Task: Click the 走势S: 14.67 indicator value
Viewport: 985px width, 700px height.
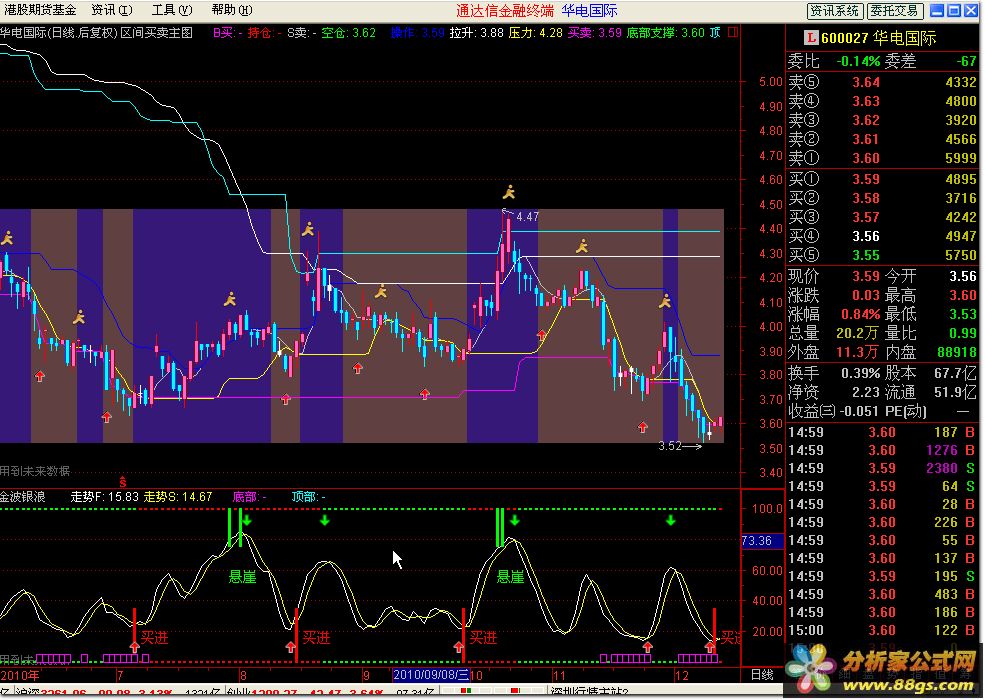Action: click(x=178, y=497)
